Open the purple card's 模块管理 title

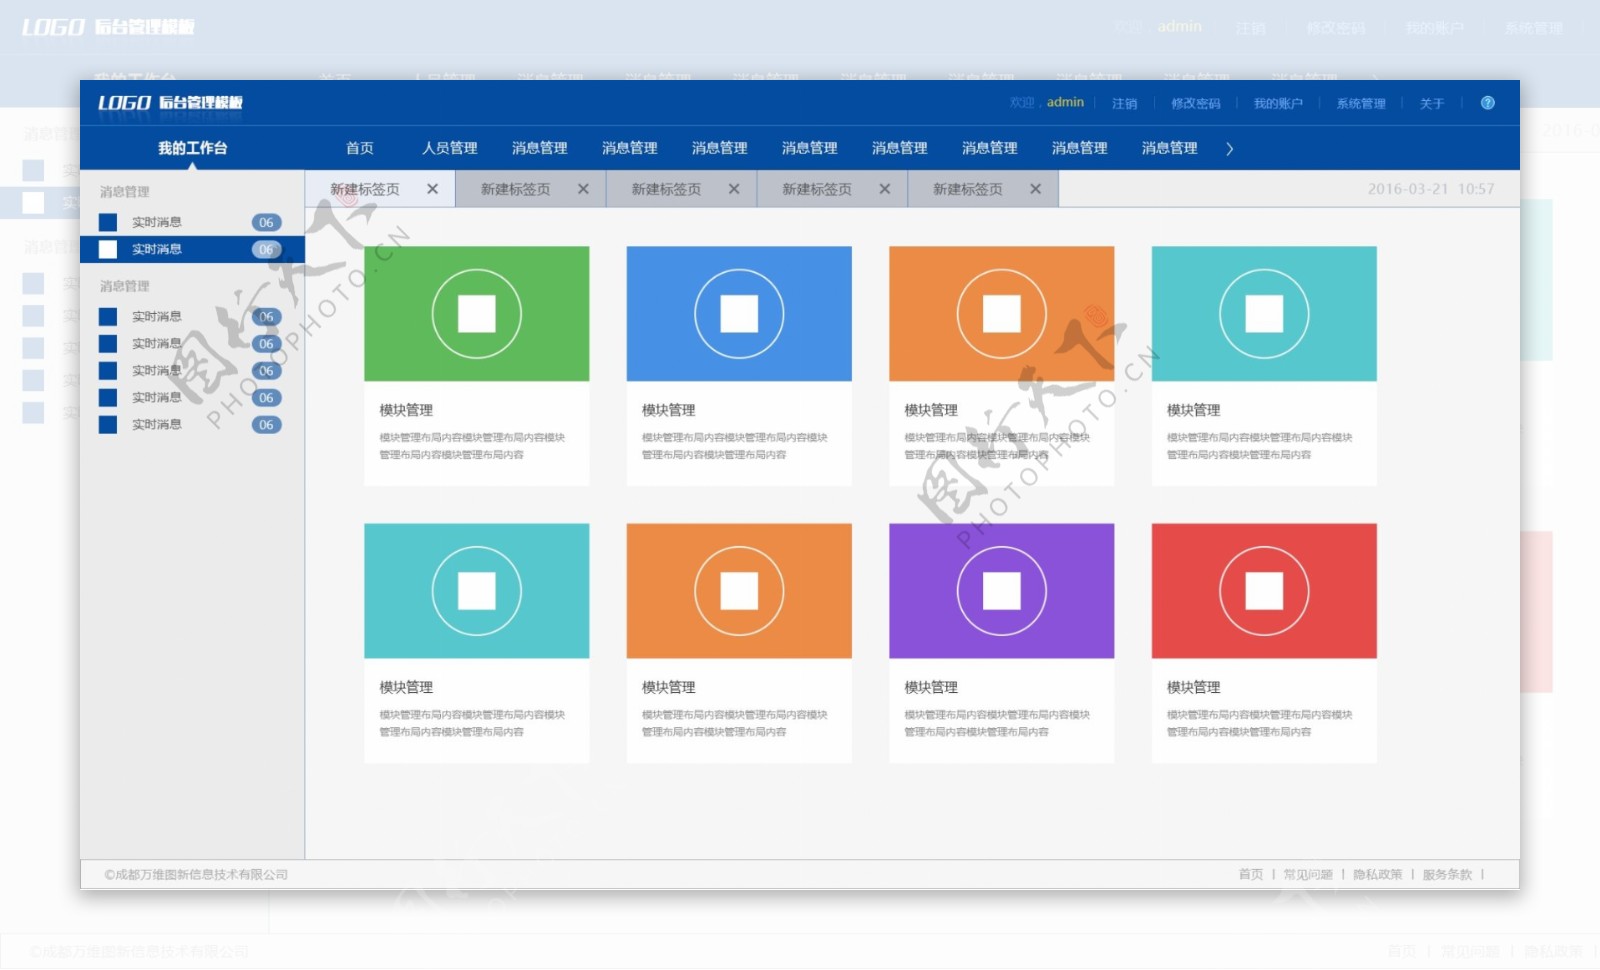click(x=931, y=687)
